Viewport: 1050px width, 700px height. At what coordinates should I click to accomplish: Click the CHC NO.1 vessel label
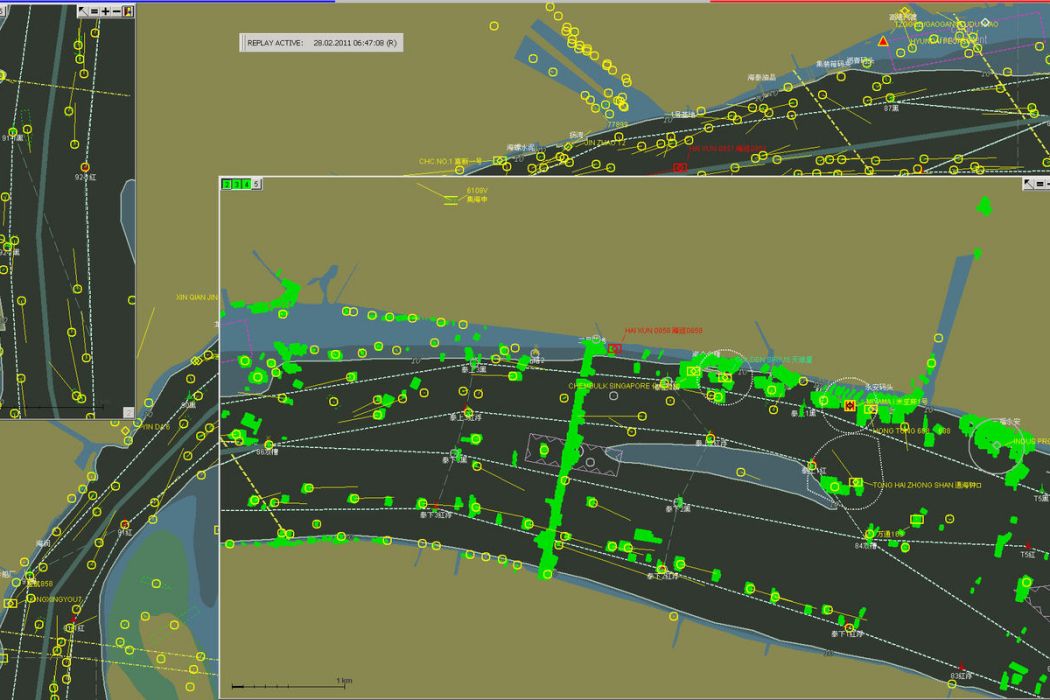click(x=450, y=161)
